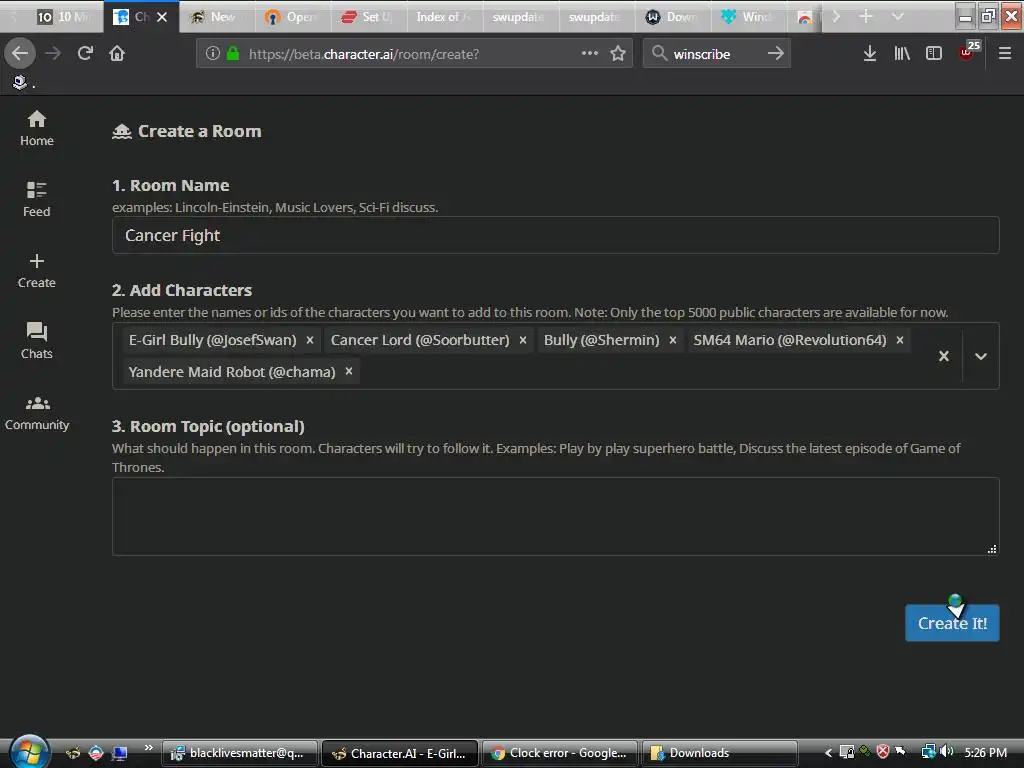Show site information icon

(213, 54)
